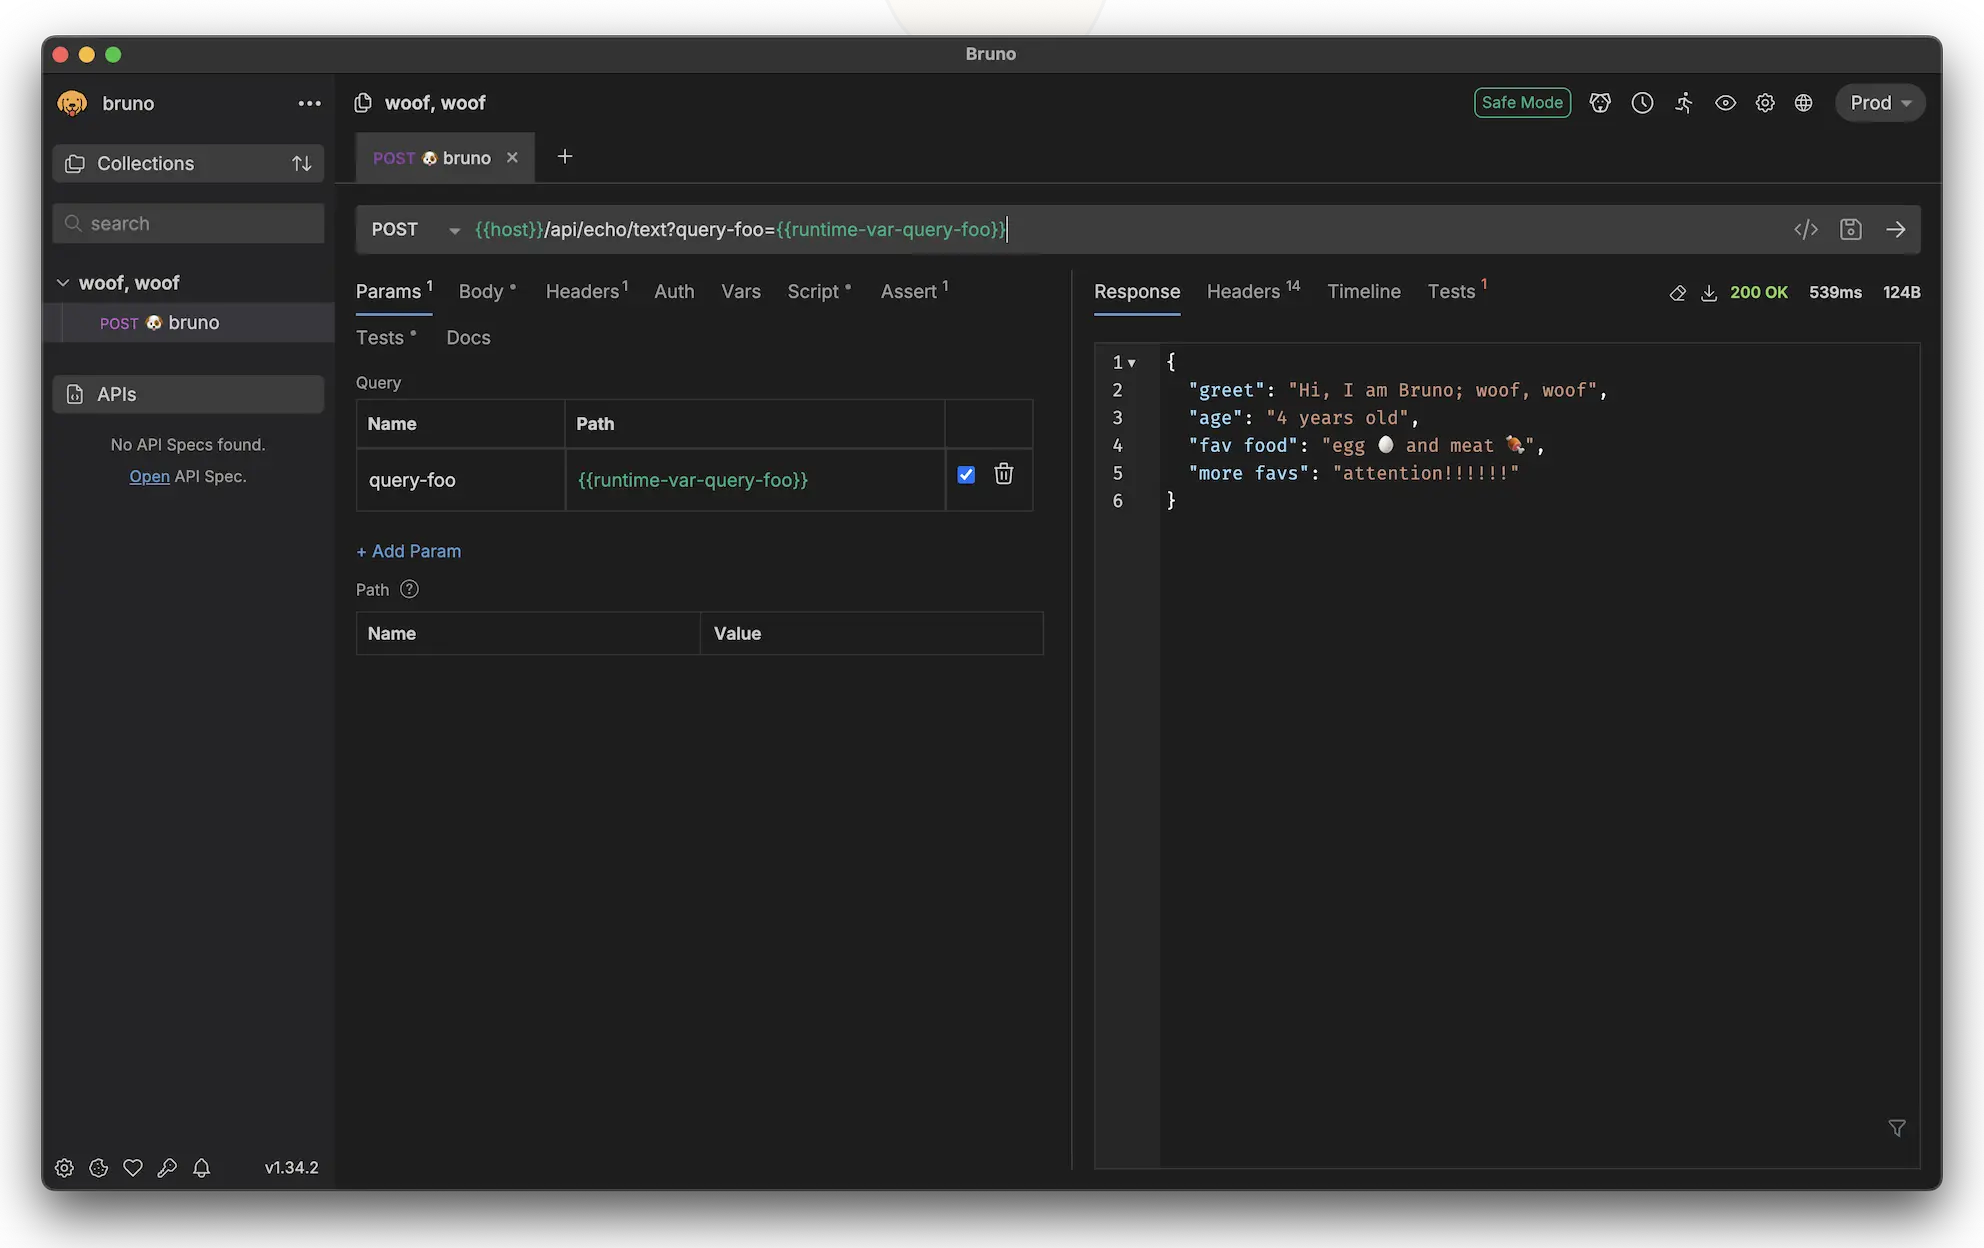
Task: Open the runner icon in top toolbar
Action: [x=1684, y=103]
